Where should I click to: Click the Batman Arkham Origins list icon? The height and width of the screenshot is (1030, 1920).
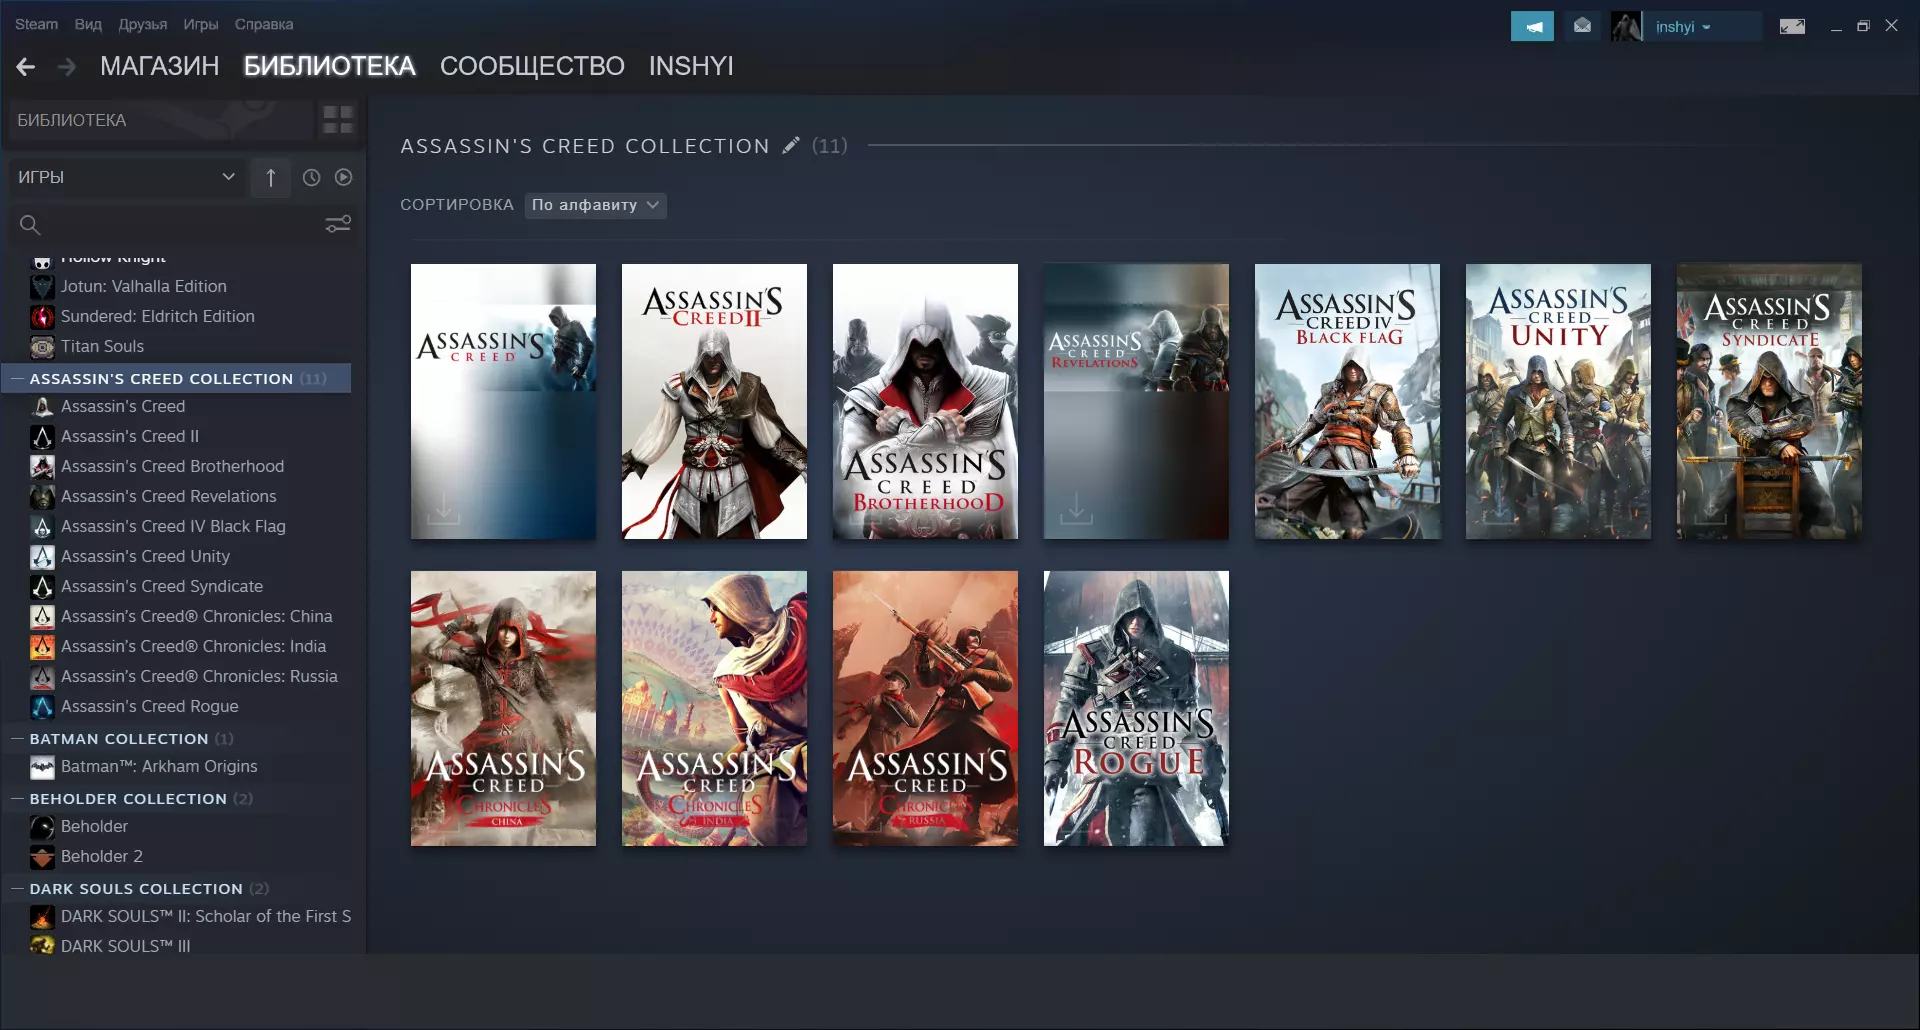tap(42, 767)
